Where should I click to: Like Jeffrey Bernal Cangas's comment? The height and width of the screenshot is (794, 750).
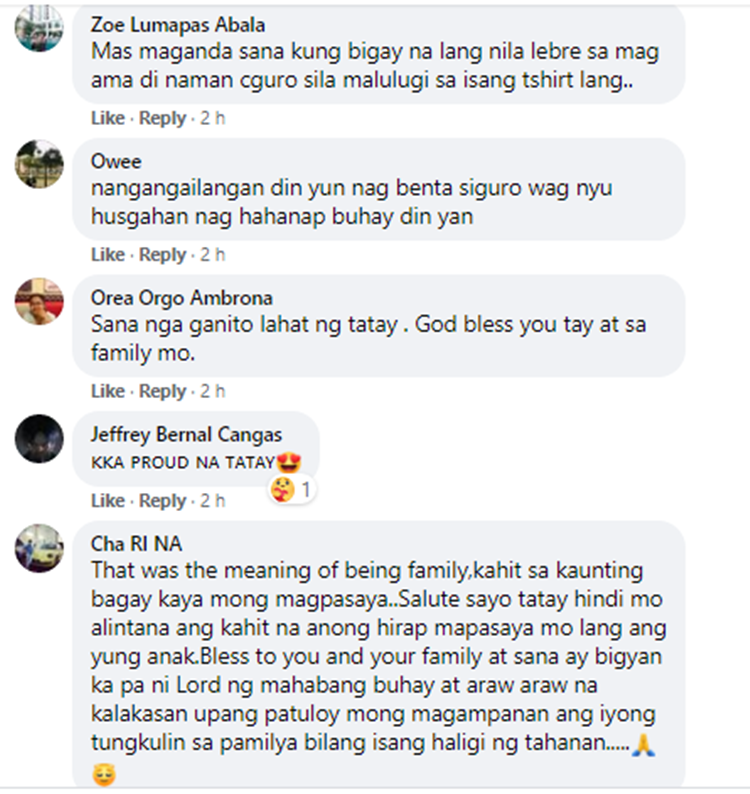[107, 500]
